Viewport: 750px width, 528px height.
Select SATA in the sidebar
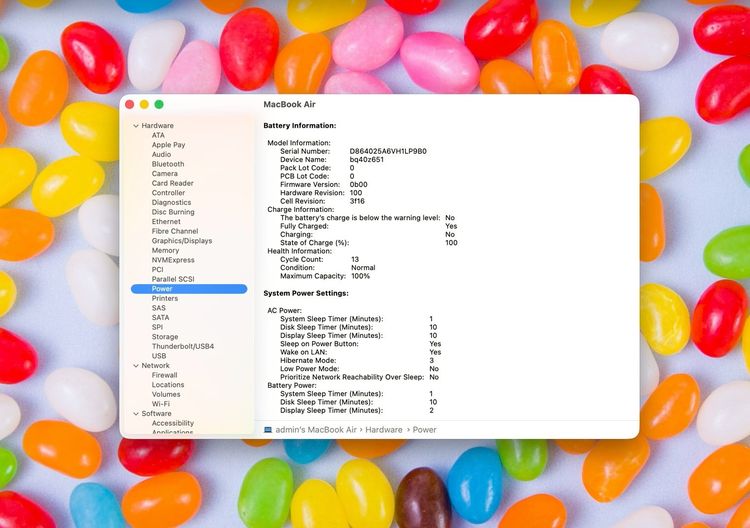[160, 318]
